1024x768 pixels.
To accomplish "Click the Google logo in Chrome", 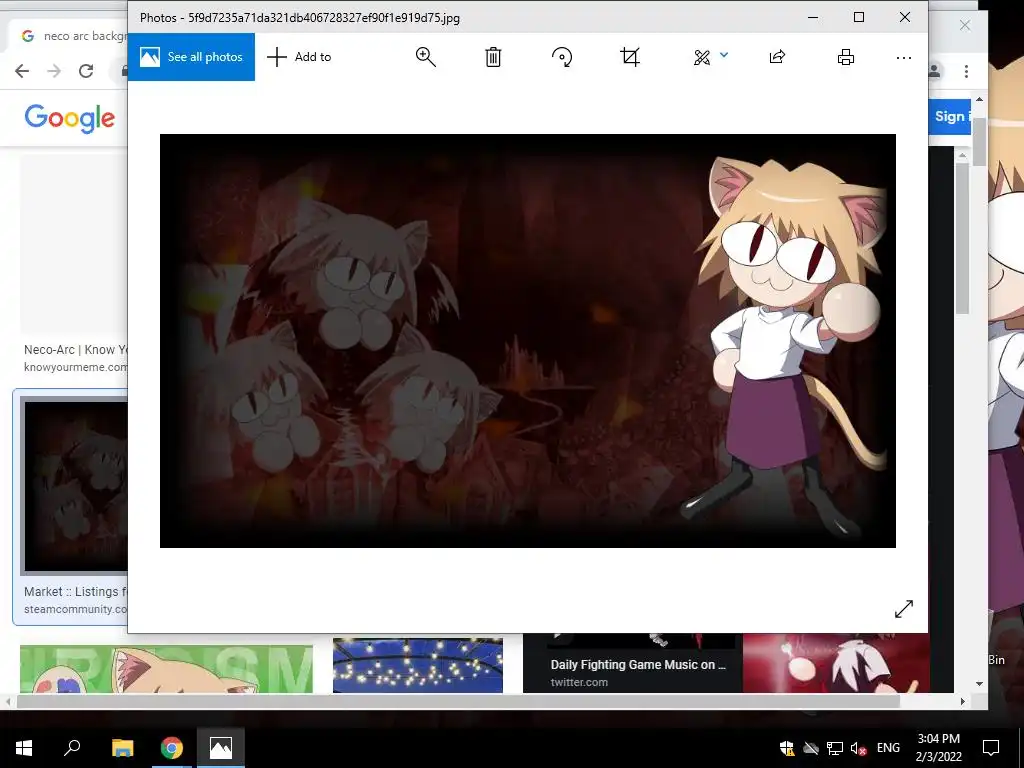I will [70, 118].
